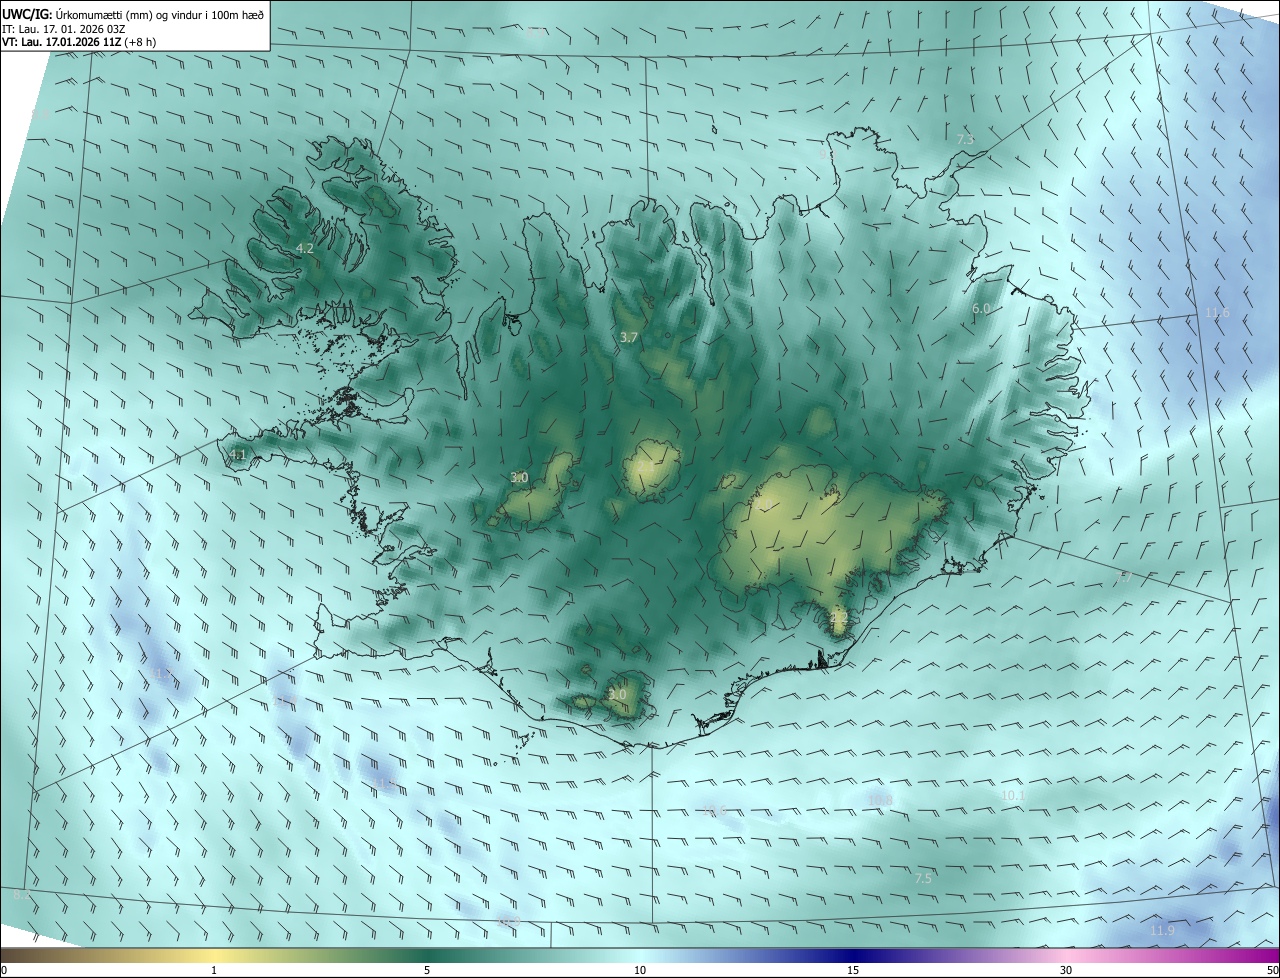Click the 3.0 value on the western glacier
This screenshot has width=1280, height=978.
click(x=519, y=478)
